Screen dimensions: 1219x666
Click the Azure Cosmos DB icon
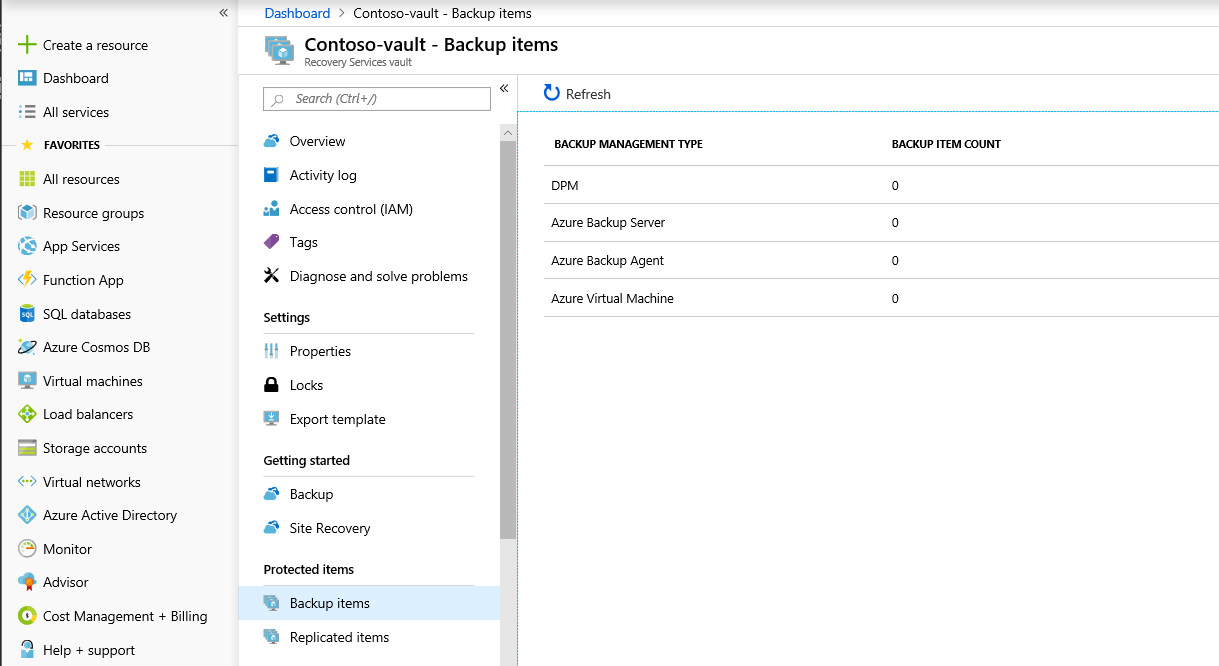coord(27,347)
